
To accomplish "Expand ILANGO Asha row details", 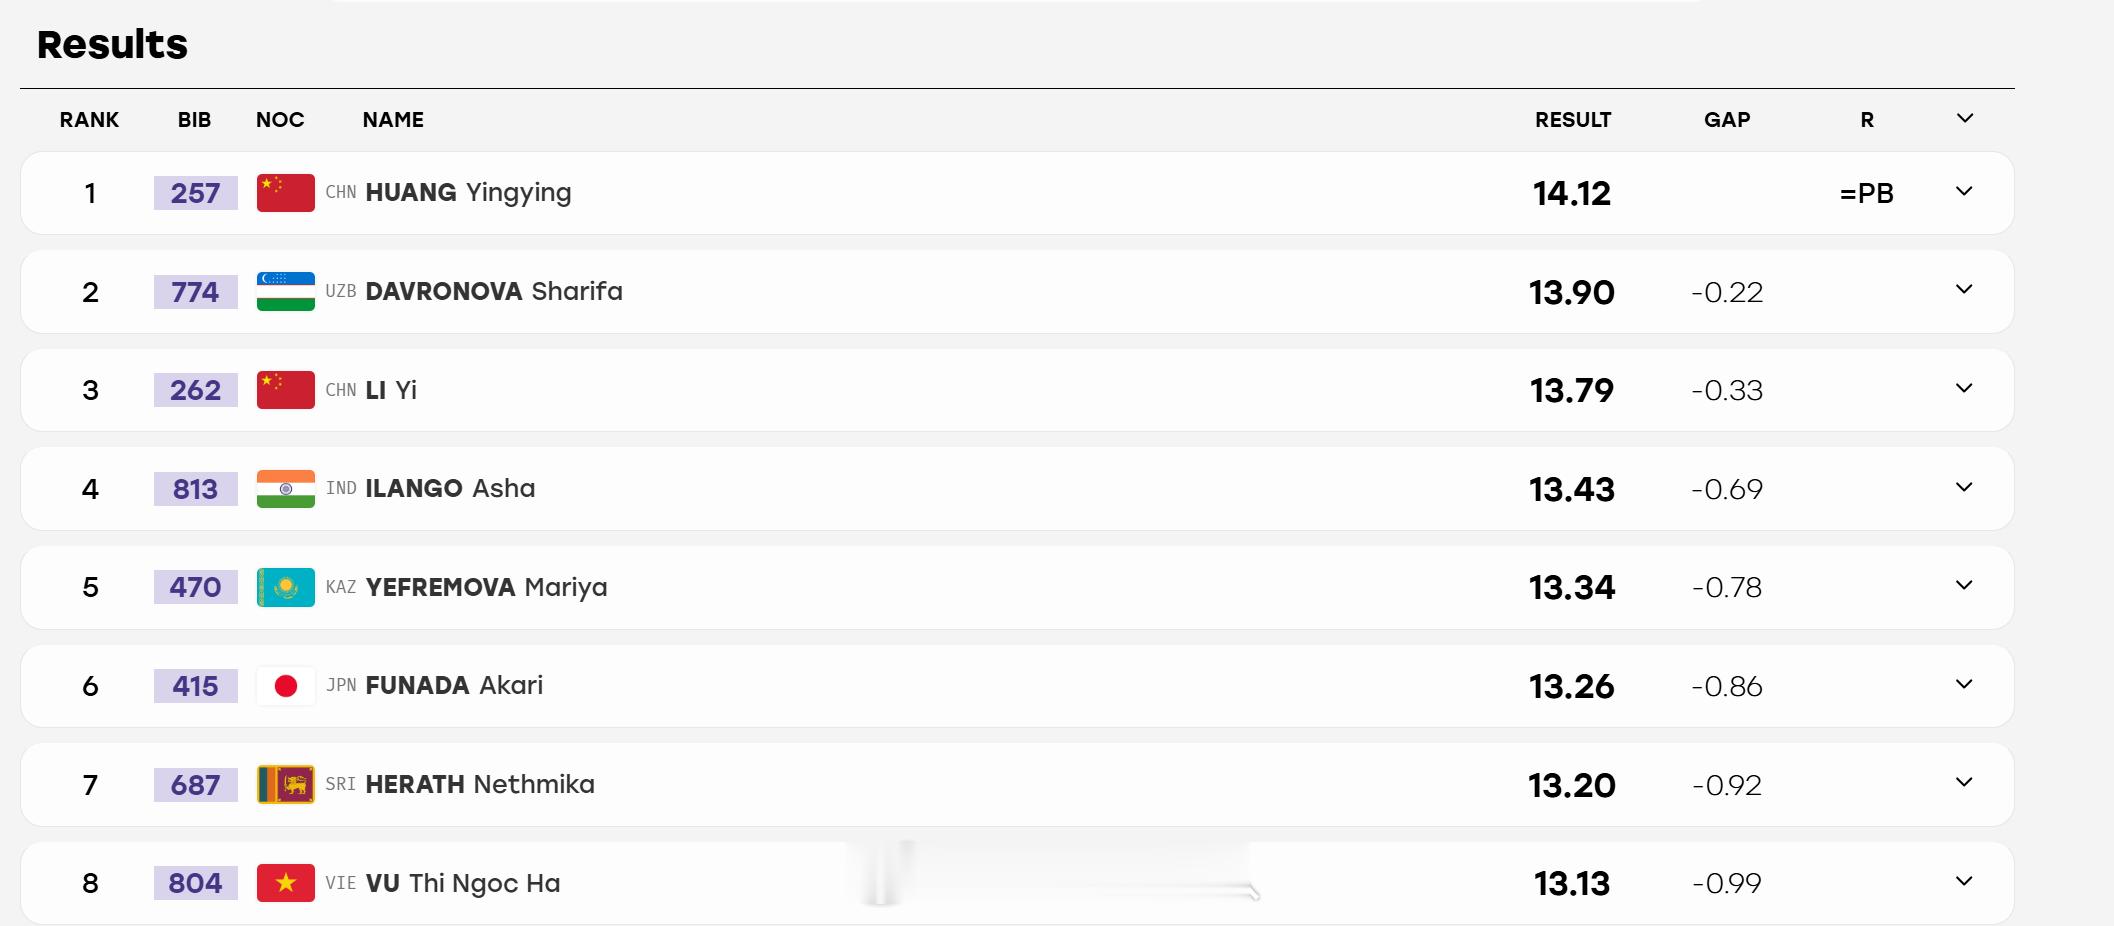I will [x=1964, y=487].
